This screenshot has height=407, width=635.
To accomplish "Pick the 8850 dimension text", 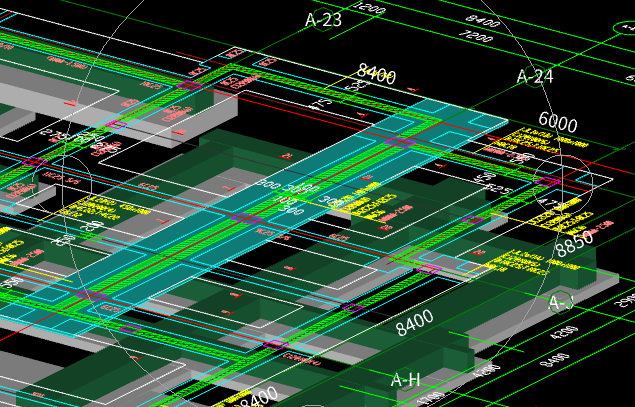I will pyautogui.click(x=575, y=244).
